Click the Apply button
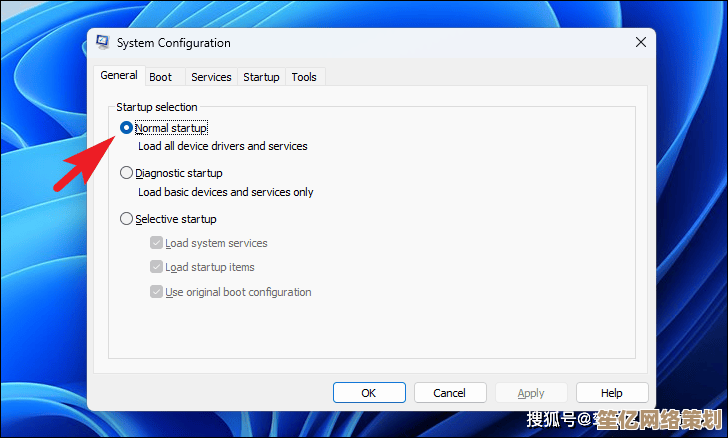728x438 pixels. 531,393
